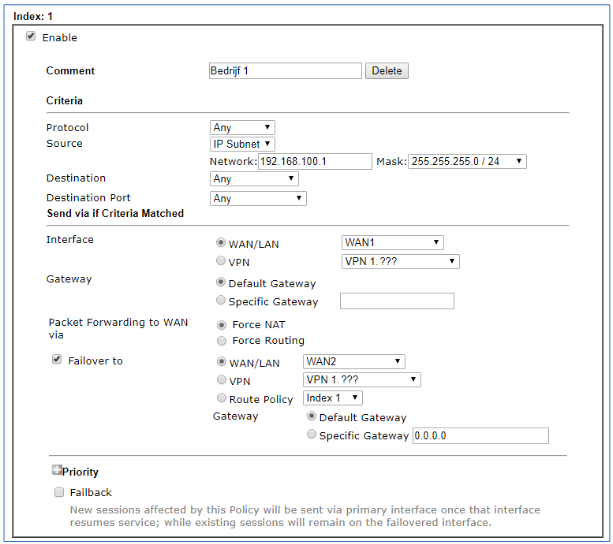
Task: Open the Route Policy Index 1 dropdown
Action: coord(333,398)
